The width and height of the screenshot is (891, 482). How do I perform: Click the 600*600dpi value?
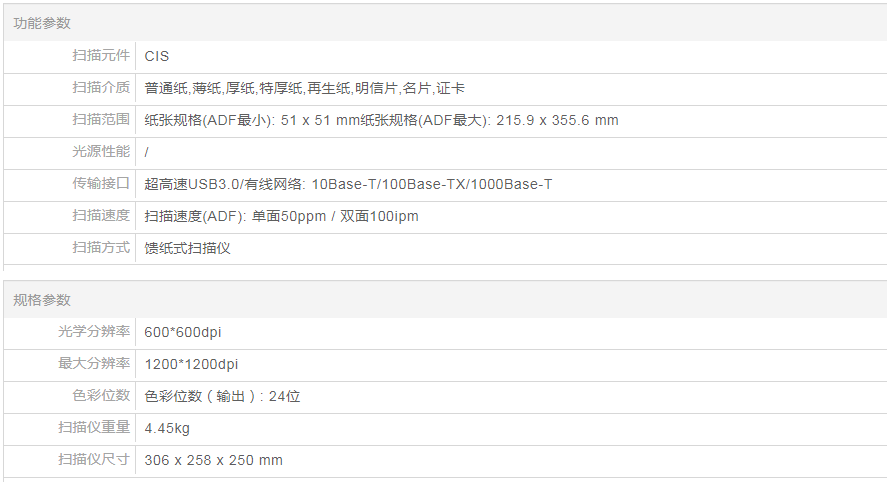click(183, 332)
